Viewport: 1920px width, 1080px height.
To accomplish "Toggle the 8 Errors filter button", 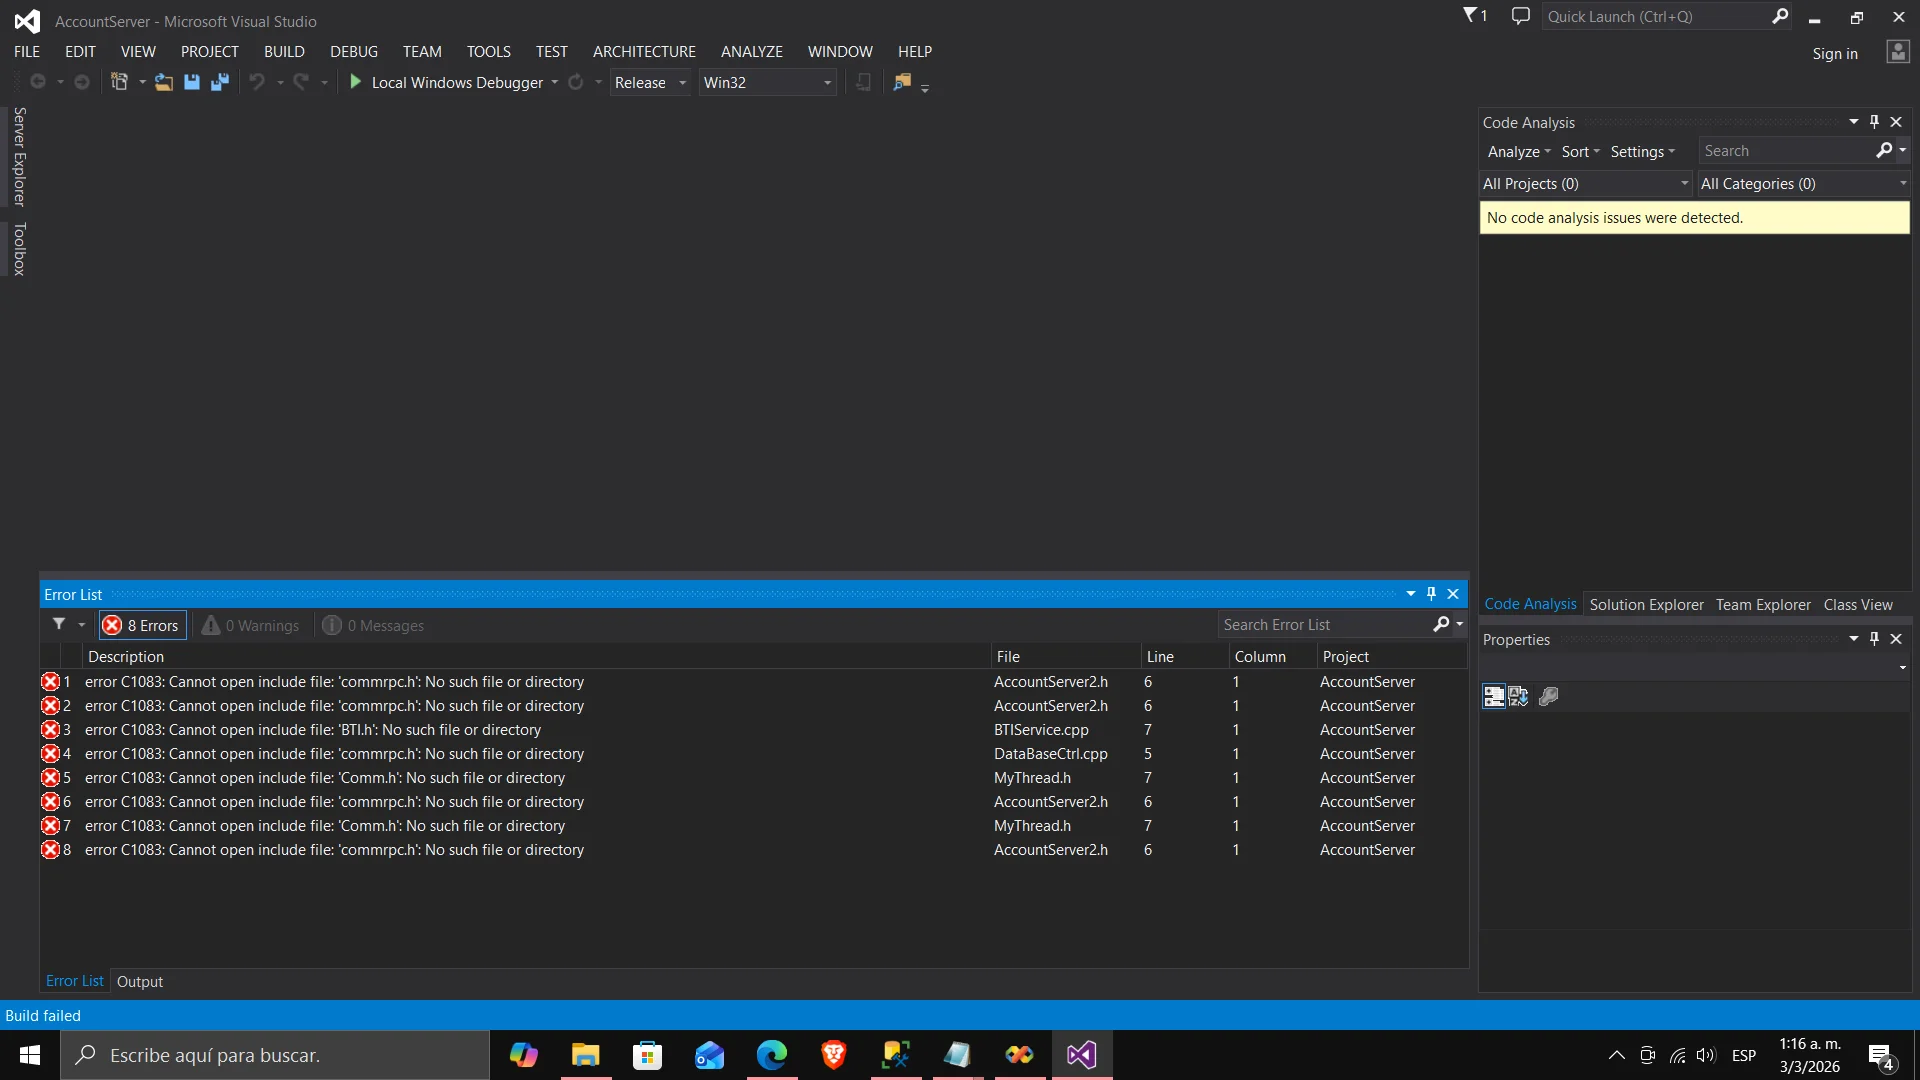I will (142, 625).
